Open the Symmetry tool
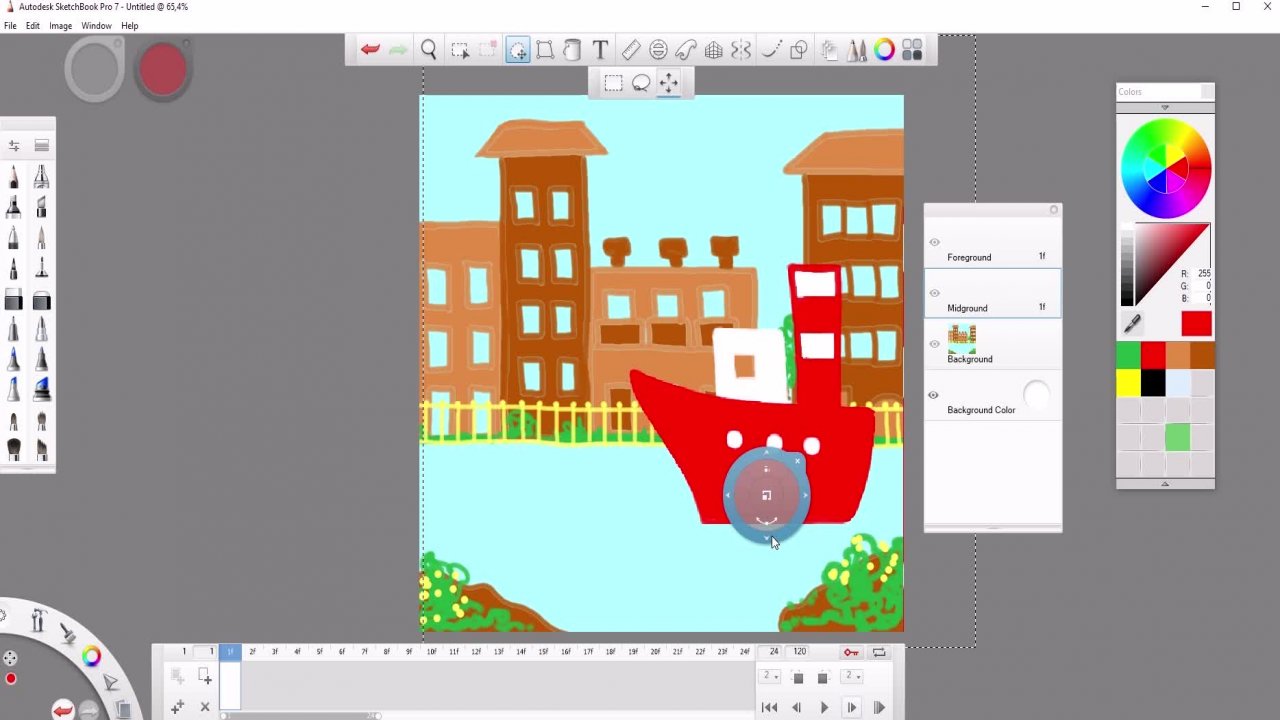Image resolution: width=1280 pixels, height=720 pixels. [742, 50]
